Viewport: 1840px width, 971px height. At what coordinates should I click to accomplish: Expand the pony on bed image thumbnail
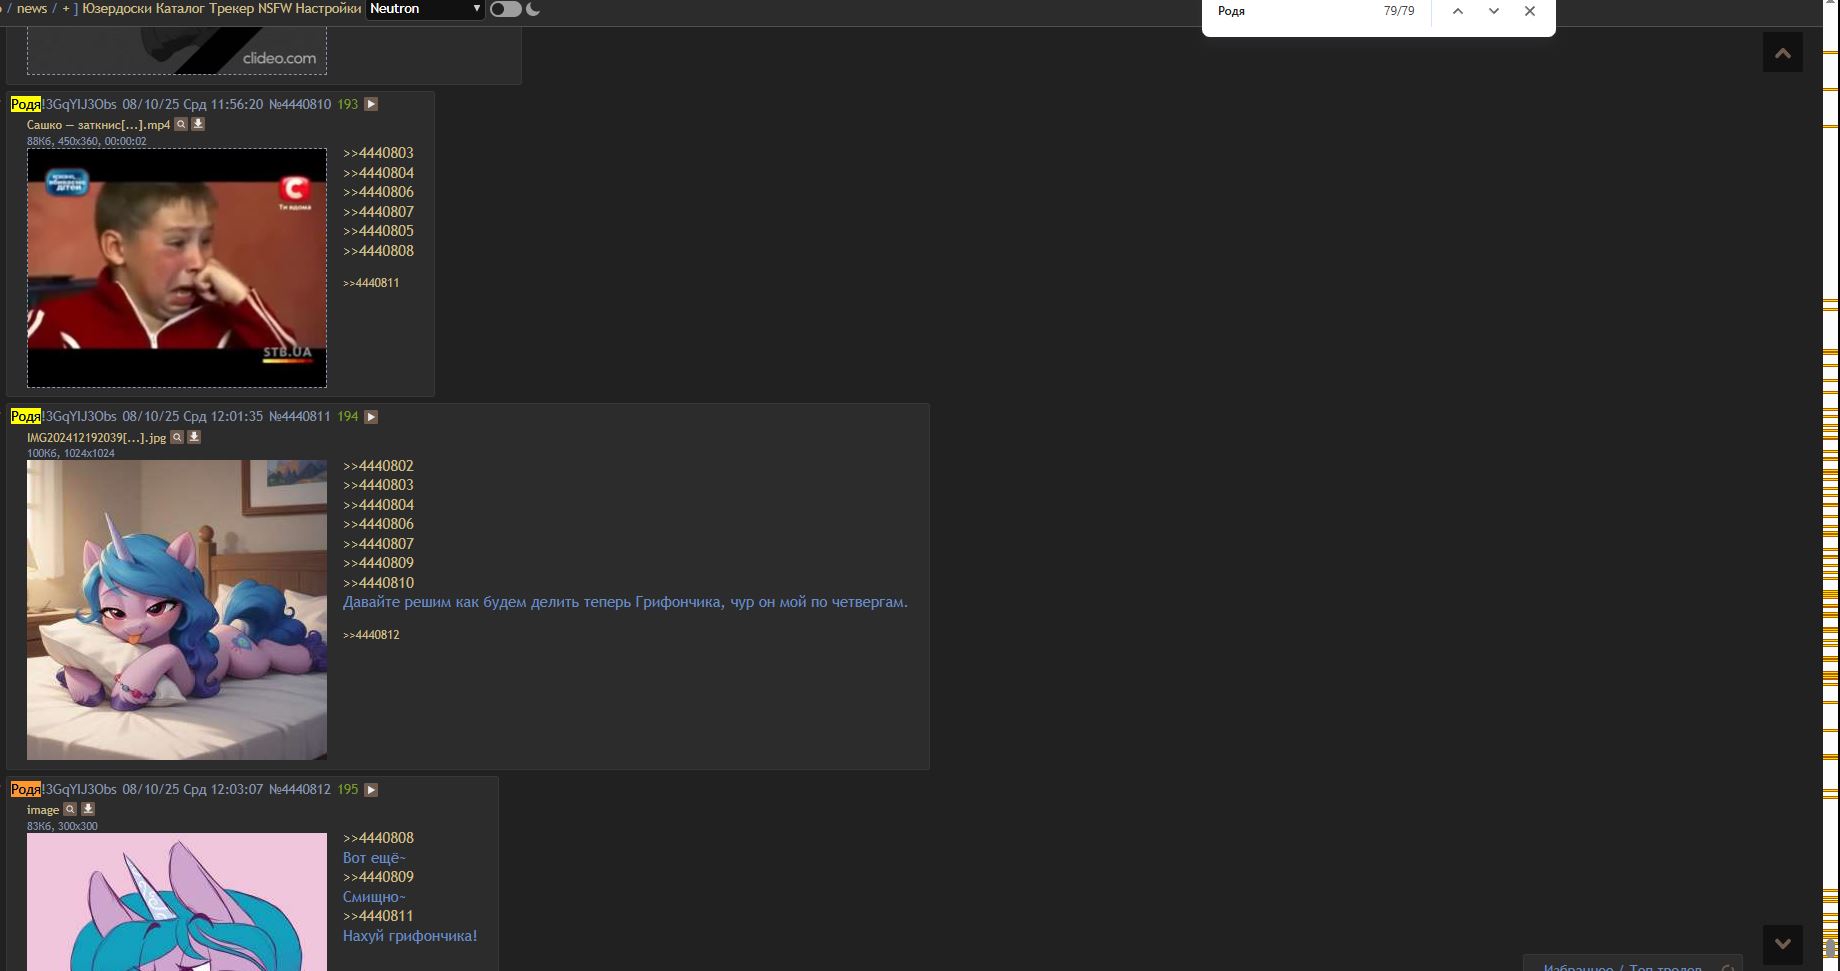pyautogui.click(x=177, y=610)
